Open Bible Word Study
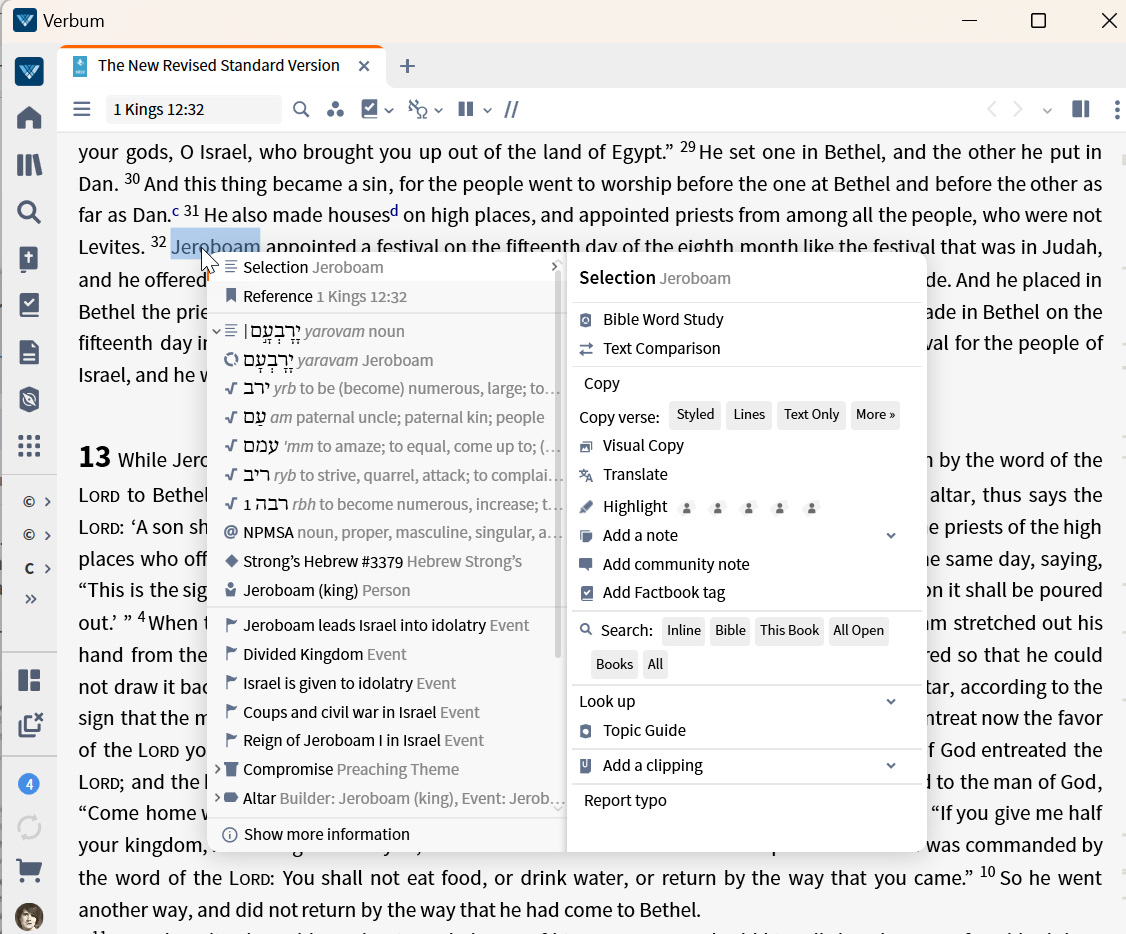1126x934 pixels. pos(662,319)
